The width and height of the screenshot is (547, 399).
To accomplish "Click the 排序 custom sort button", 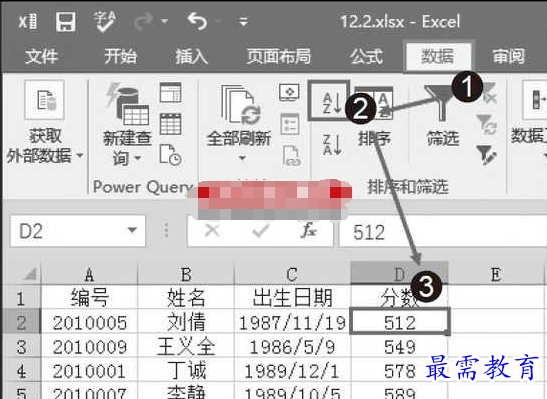I will (374, 117).
